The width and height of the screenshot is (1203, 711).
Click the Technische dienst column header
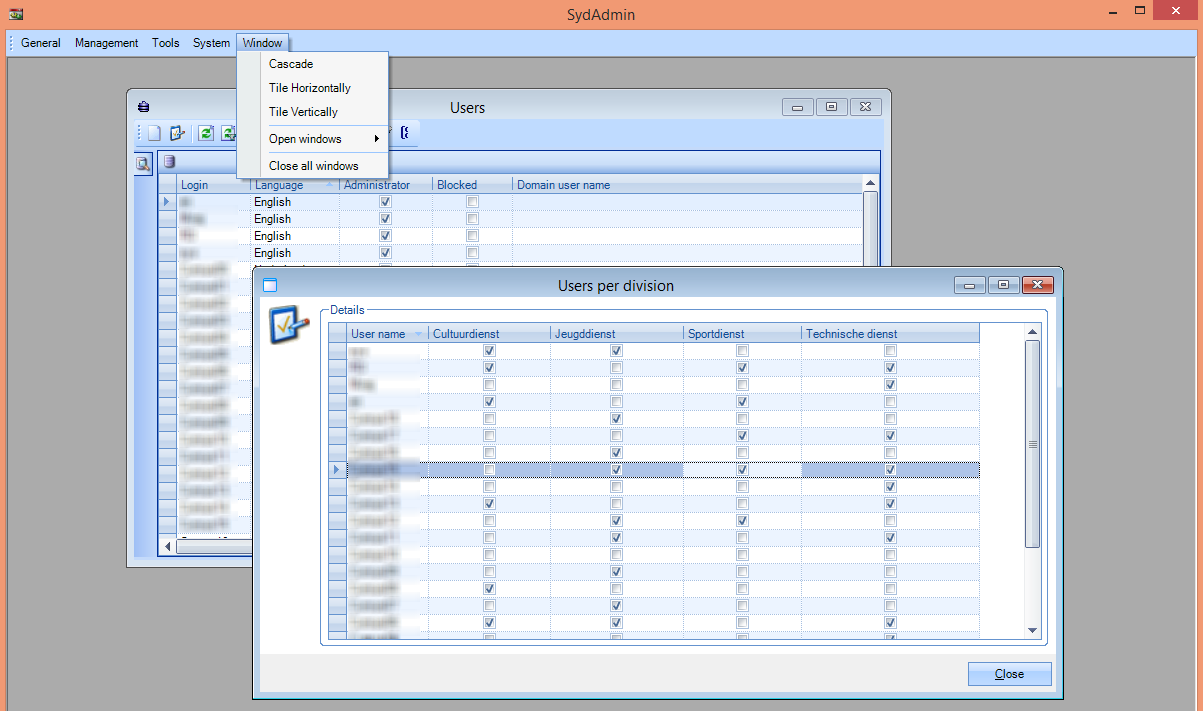coord(850,334)
